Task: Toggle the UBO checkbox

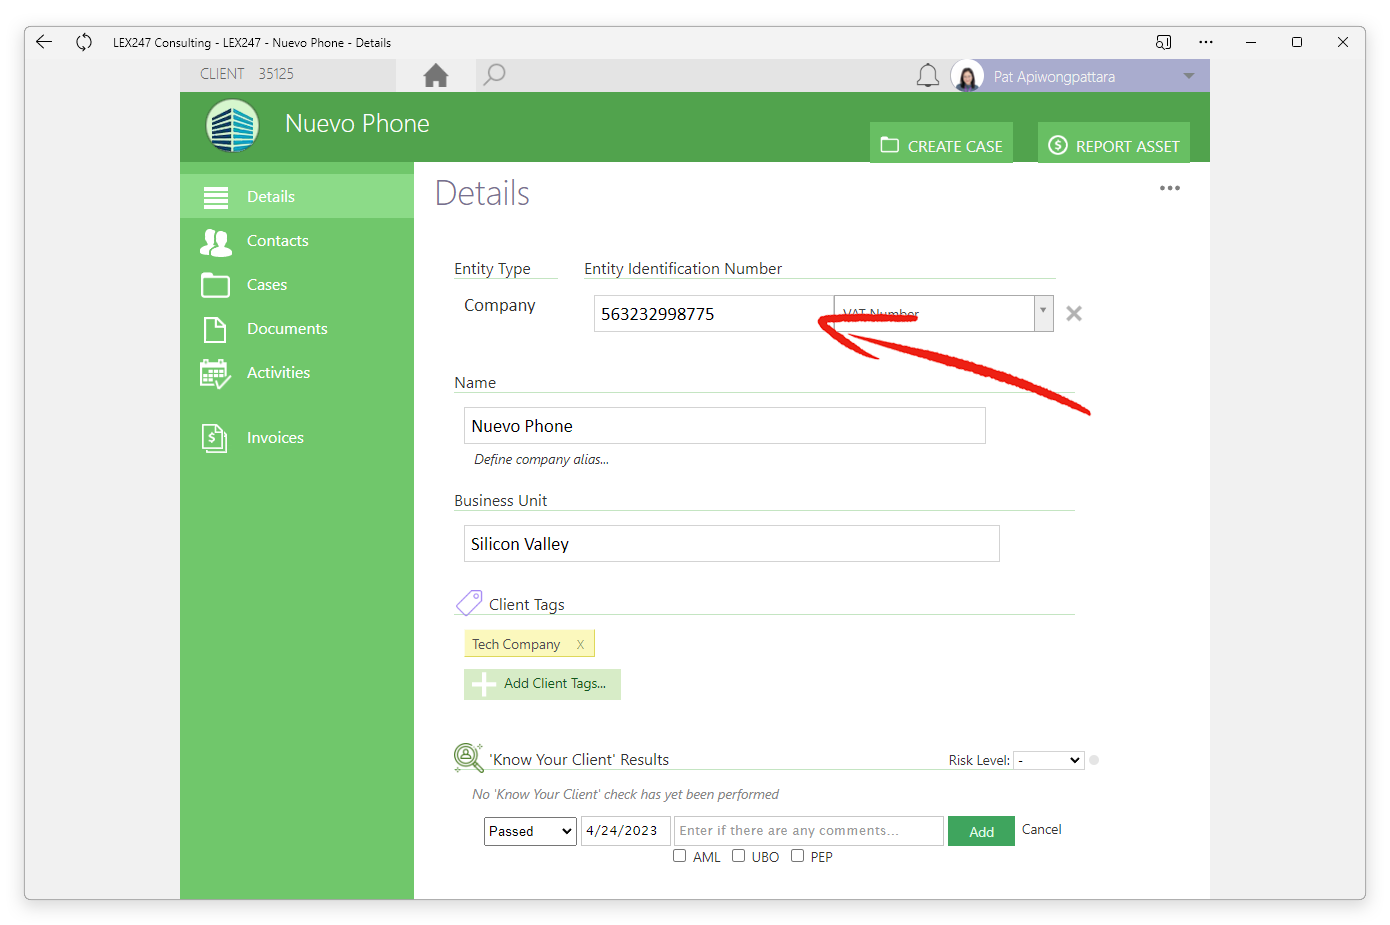Action: coord(738,856)
